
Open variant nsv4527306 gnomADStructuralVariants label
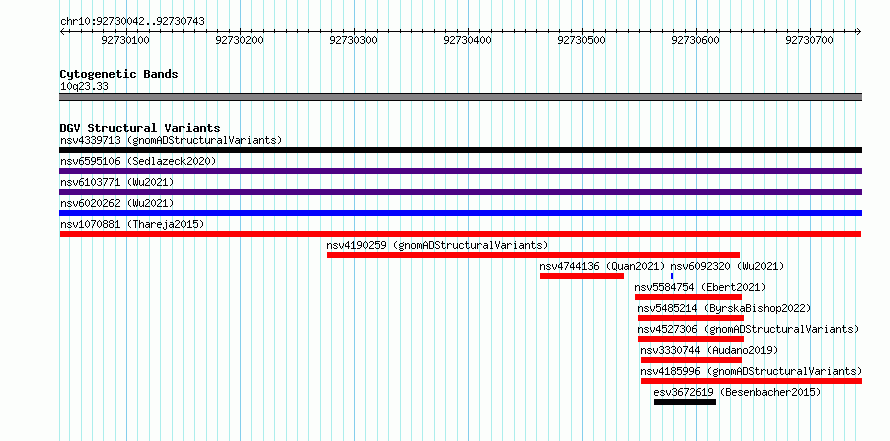pyautogui.click(x=748, y=329)
